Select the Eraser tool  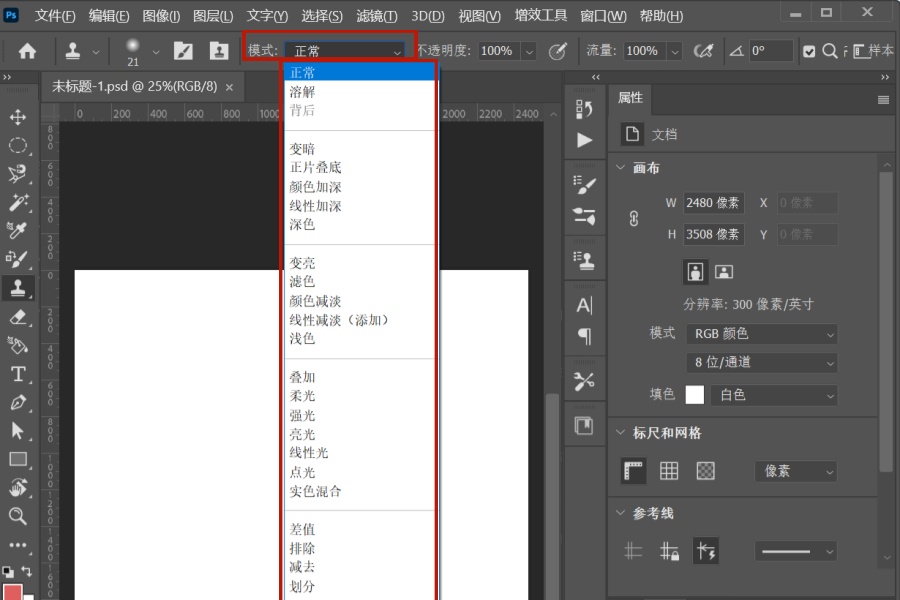[18, 317]
